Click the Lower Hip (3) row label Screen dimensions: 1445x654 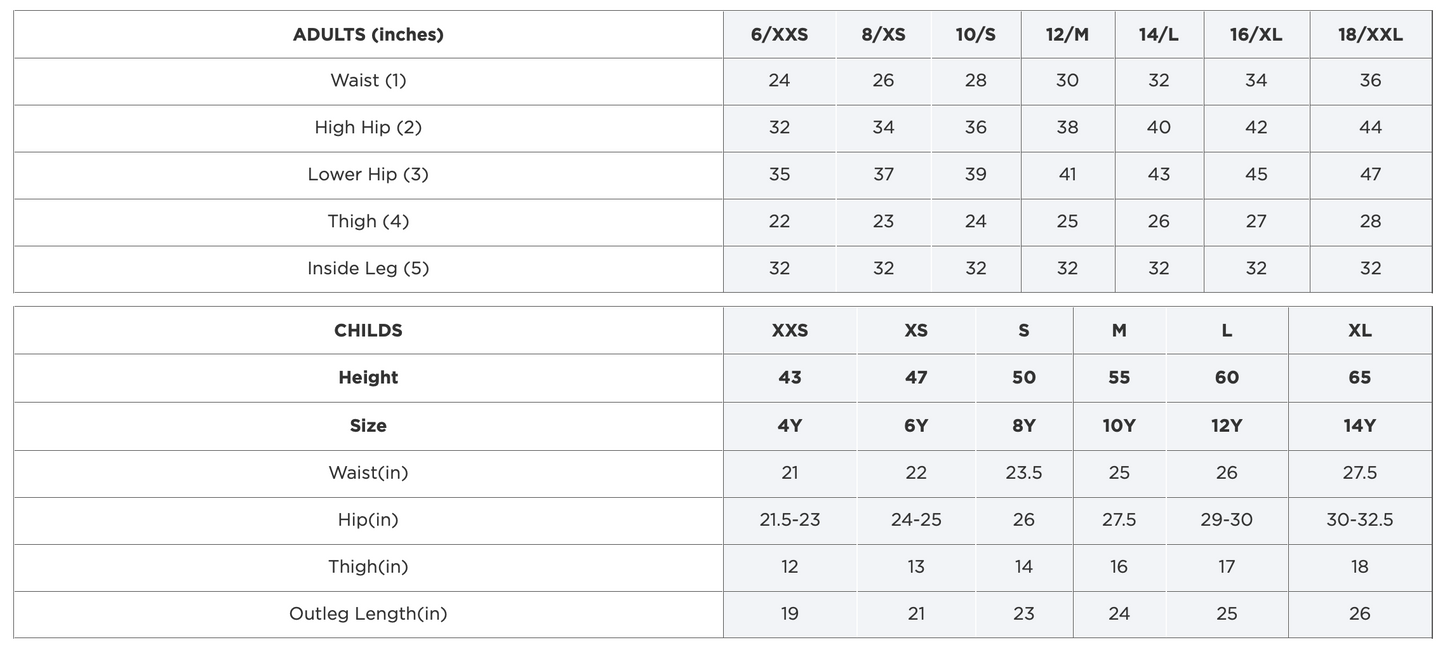(x=368, y=174)
